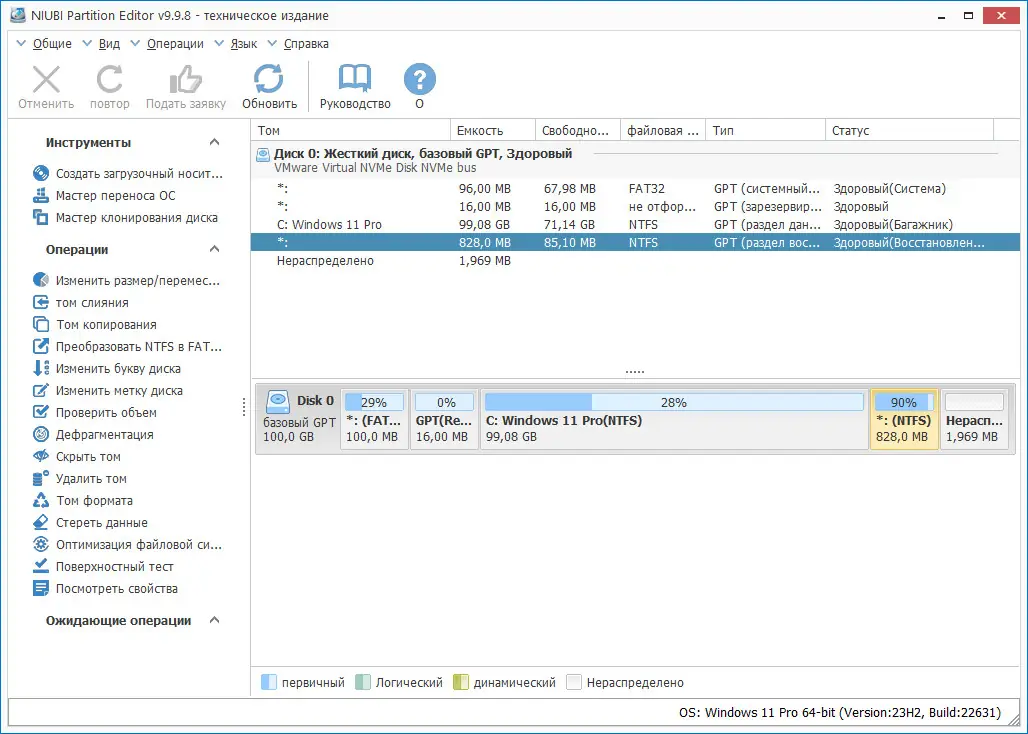Click the 29% usage bar of FAT partition
Viewport: 1028px width, 734px height.
(x=374, y=402)
